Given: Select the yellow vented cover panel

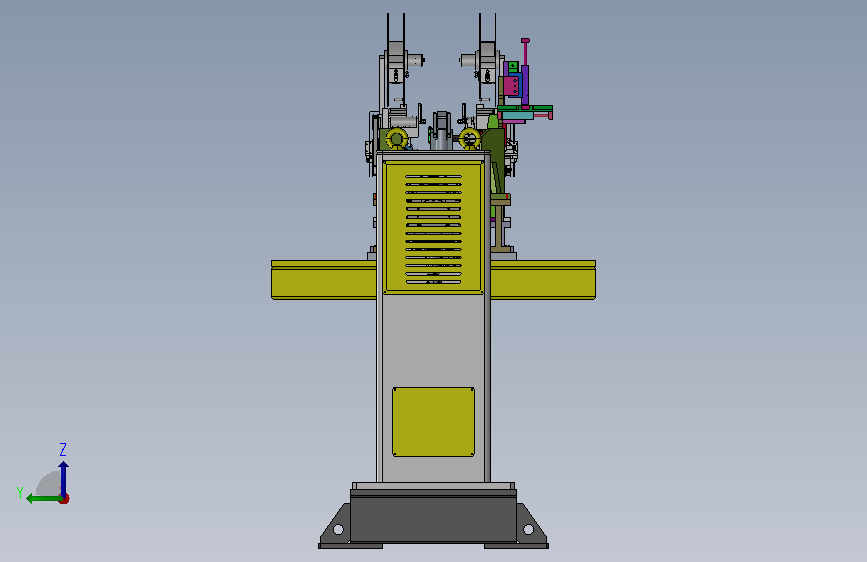Looking at the screenshot, I should pos(434,228).
